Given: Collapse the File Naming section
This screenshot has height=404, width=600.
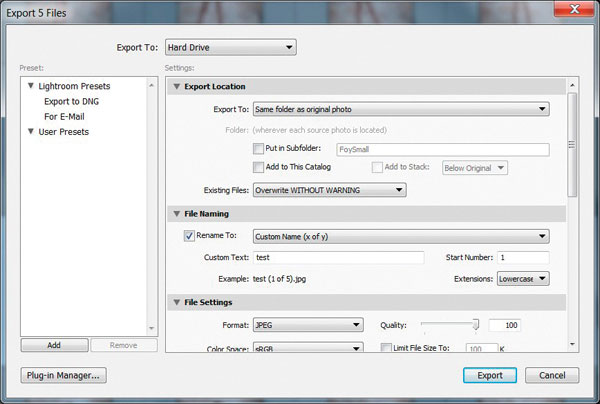Looking at the screenshot, I should tap(177, 214).
